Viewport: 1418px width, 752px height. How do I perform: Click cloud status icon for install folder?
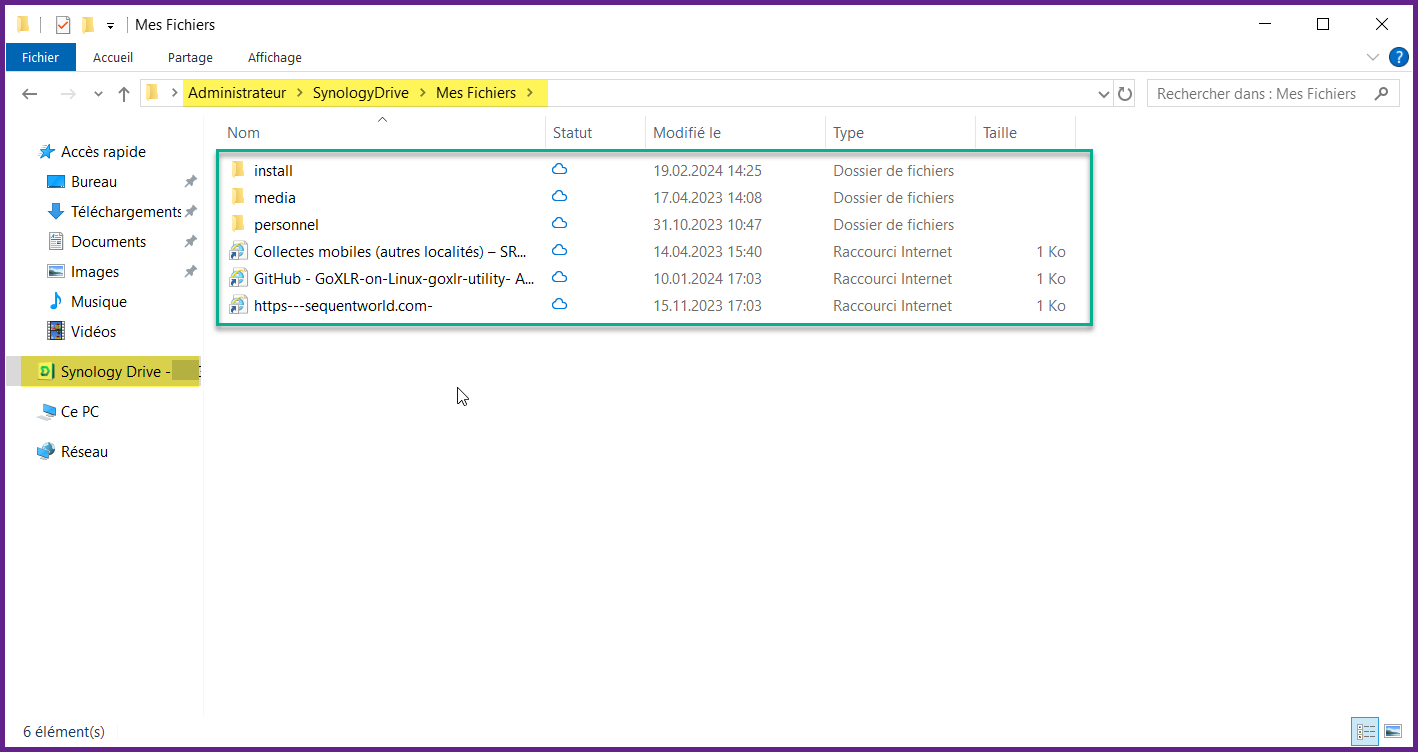[560, 170]
